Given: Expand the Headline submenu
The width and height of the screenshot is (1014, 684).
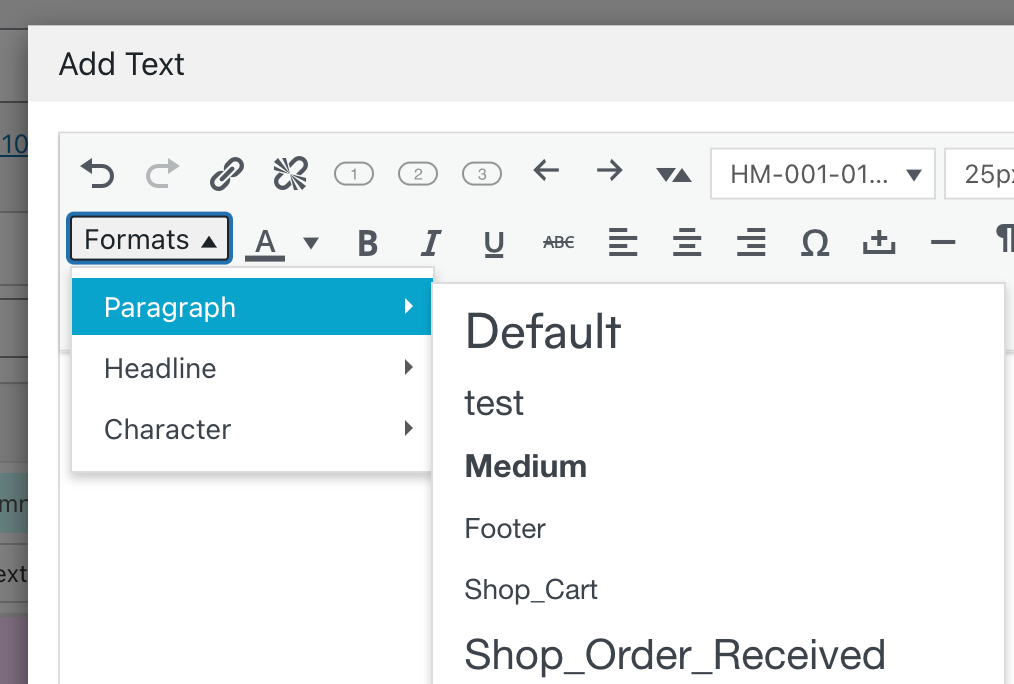Looking at the screenshot, I should click(x=251, y=368).
